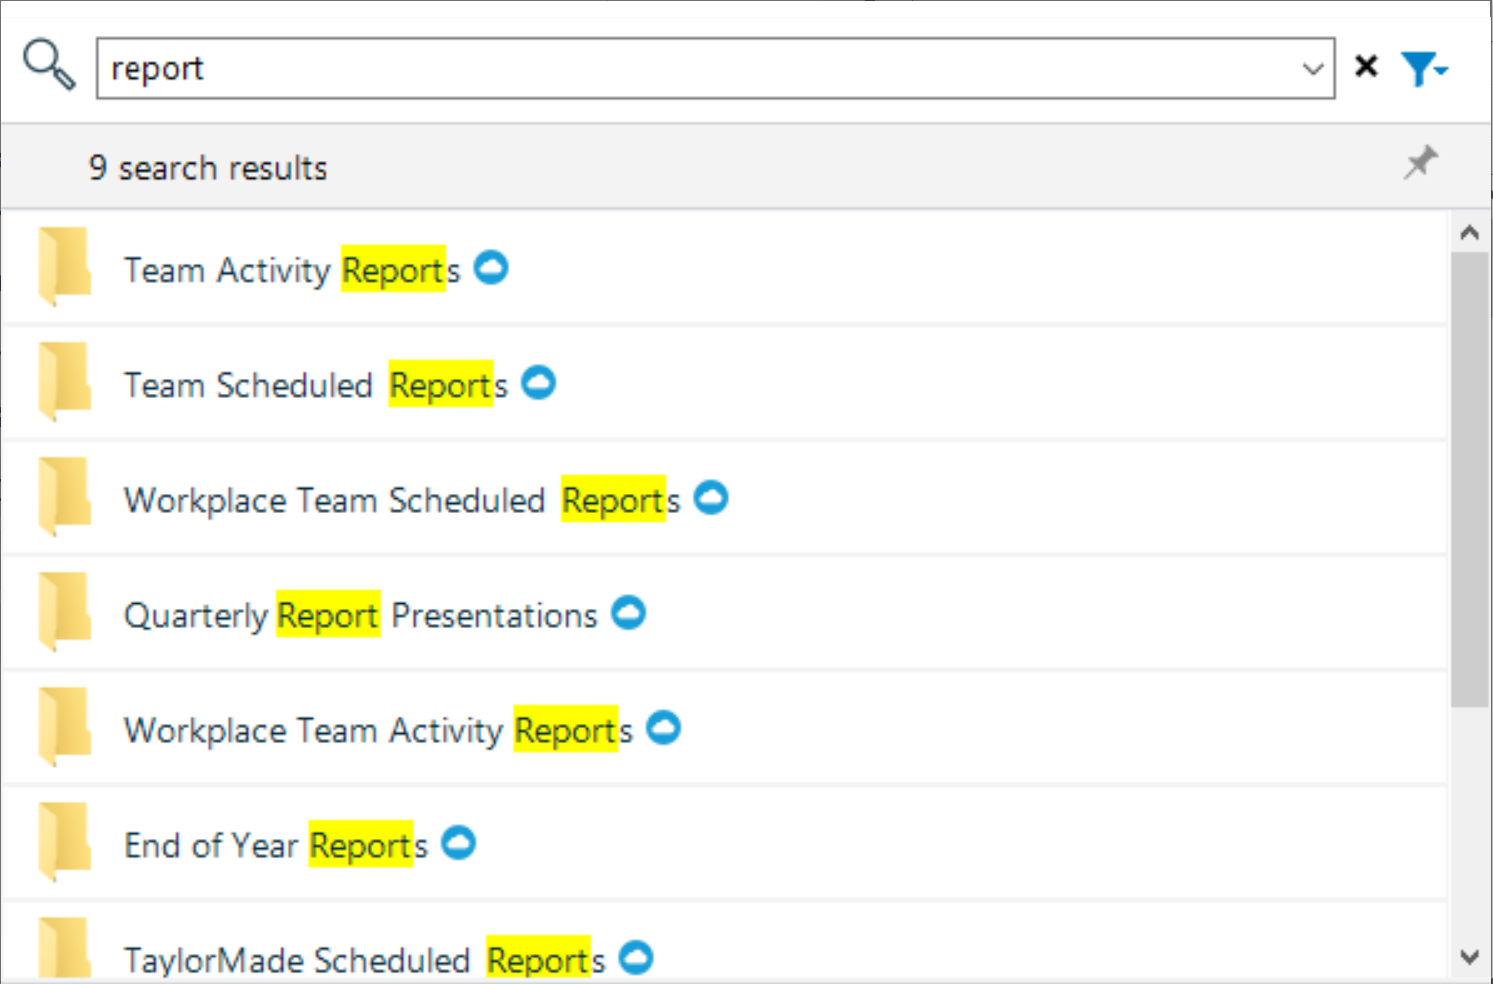Open the End of Year Reports folder
1493x984 pixels.
coord(275,846)
